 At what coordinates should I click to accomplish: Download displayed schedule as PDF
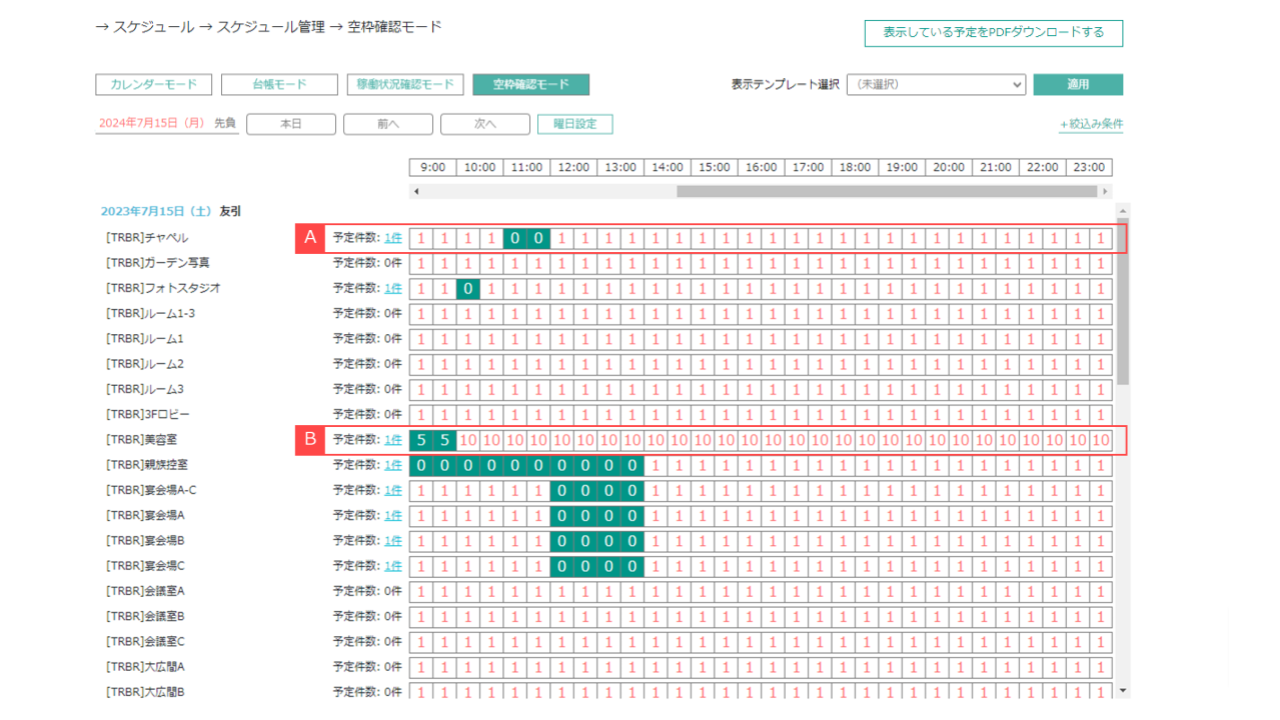coord(993,33)
